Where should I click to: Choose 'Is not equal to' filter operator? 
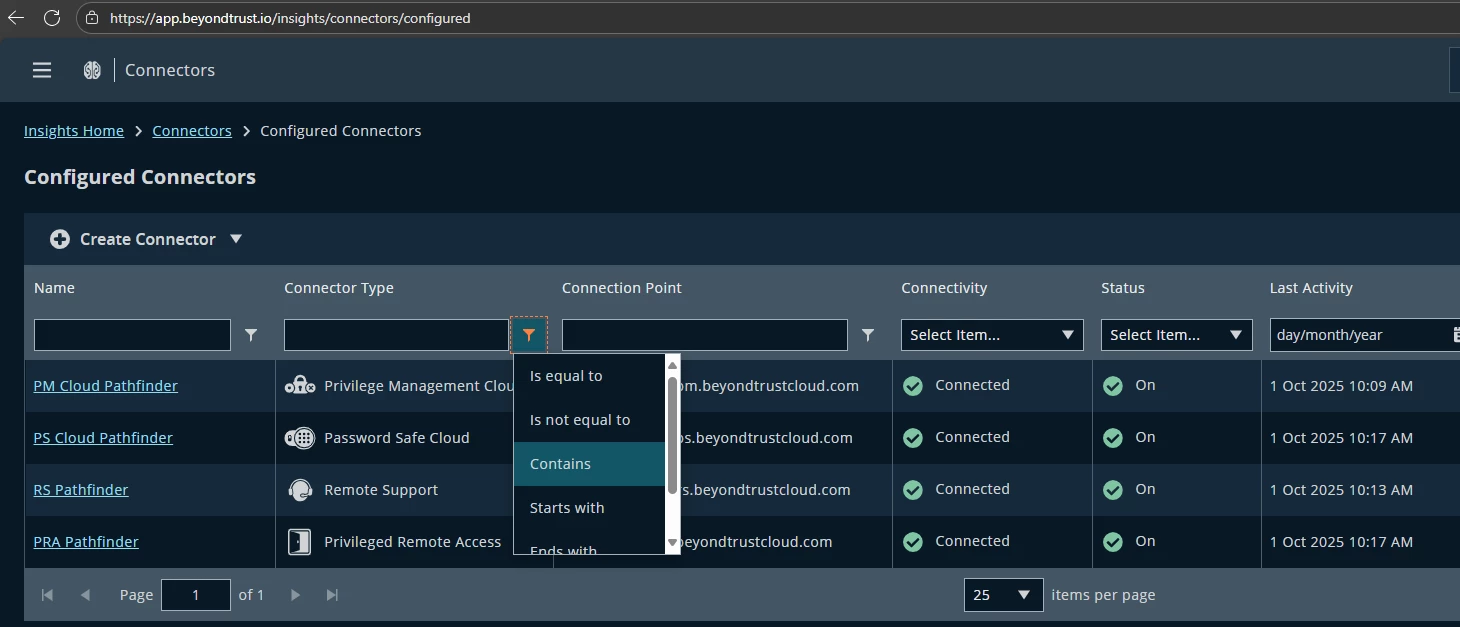click(x=589, y=420)
